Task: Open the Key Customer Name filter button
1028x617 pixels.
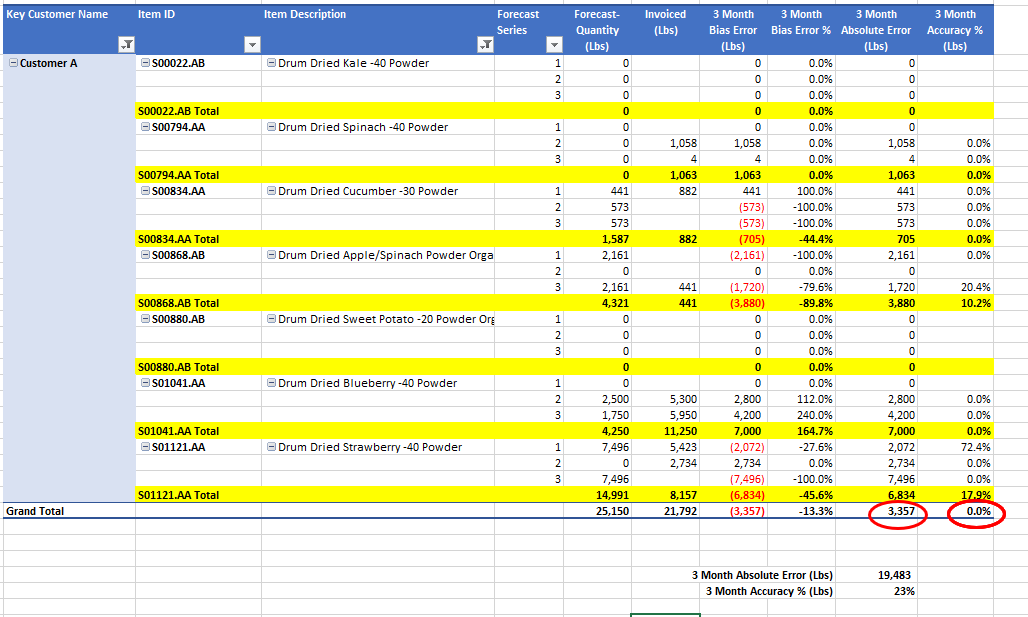Action: [x=127, y=45]
